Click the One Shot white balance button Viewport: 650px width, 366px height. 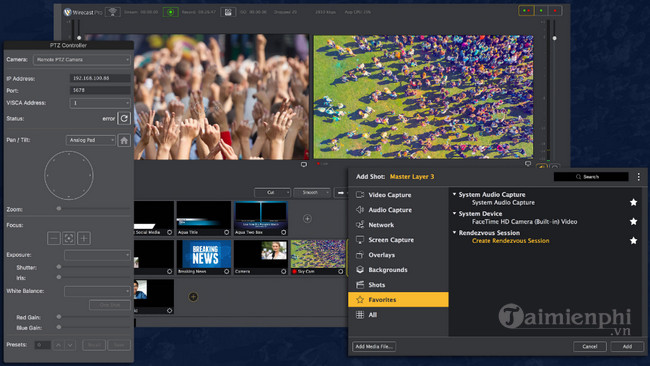tap(109, 305)
